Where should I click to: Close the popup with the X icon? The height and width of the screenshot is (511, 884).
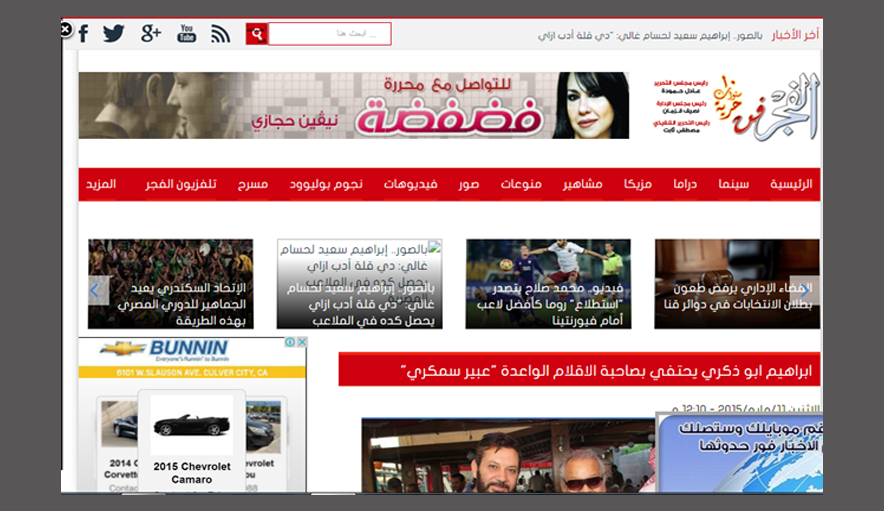(x=66, y=30)
